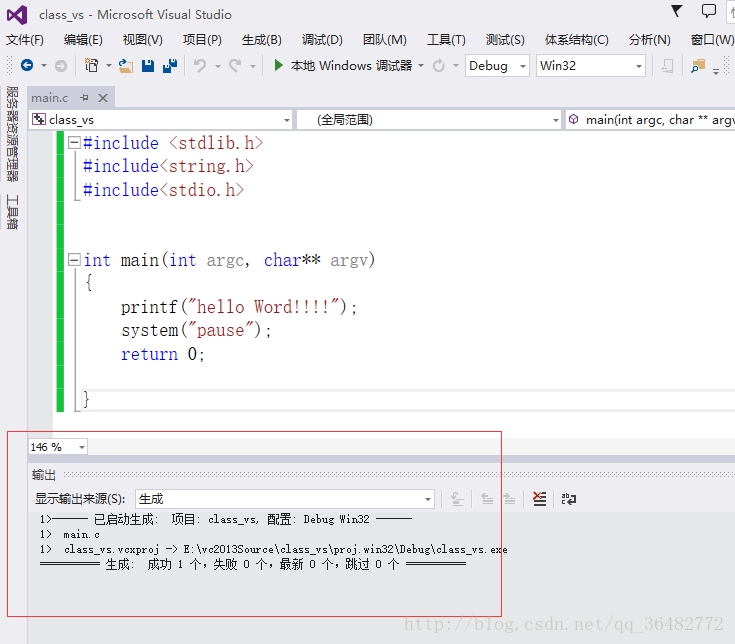
Task: Open the 生成(B) build menu
Action: [x=261, y=40]
